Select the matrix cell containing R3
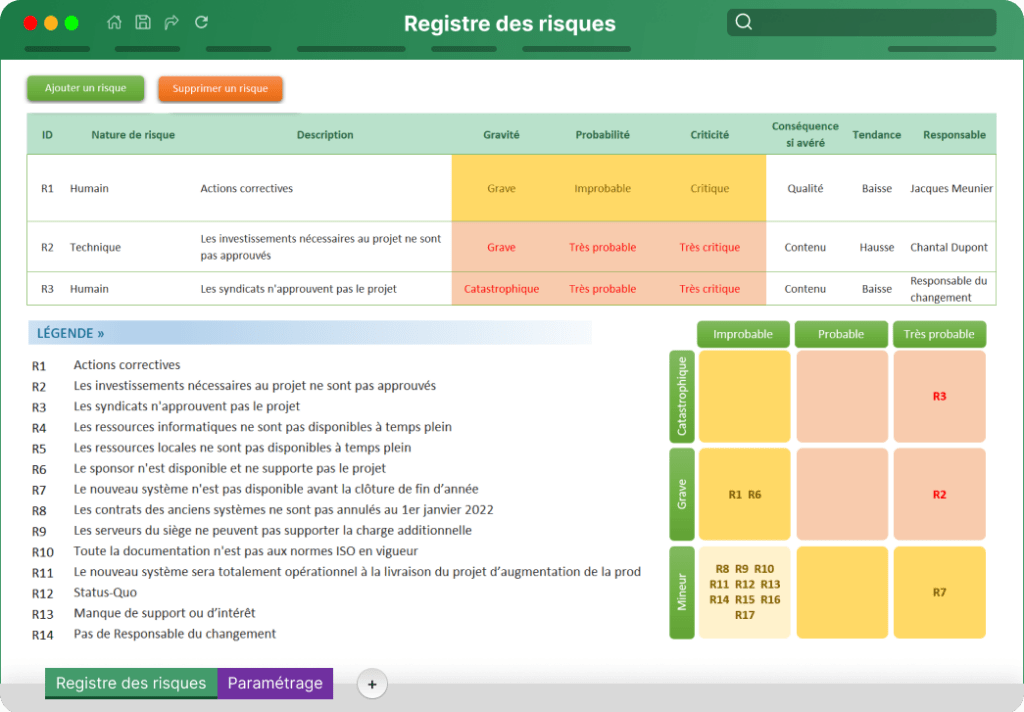1024x712 pixels. pyautogui.click(x=939, y=396)
